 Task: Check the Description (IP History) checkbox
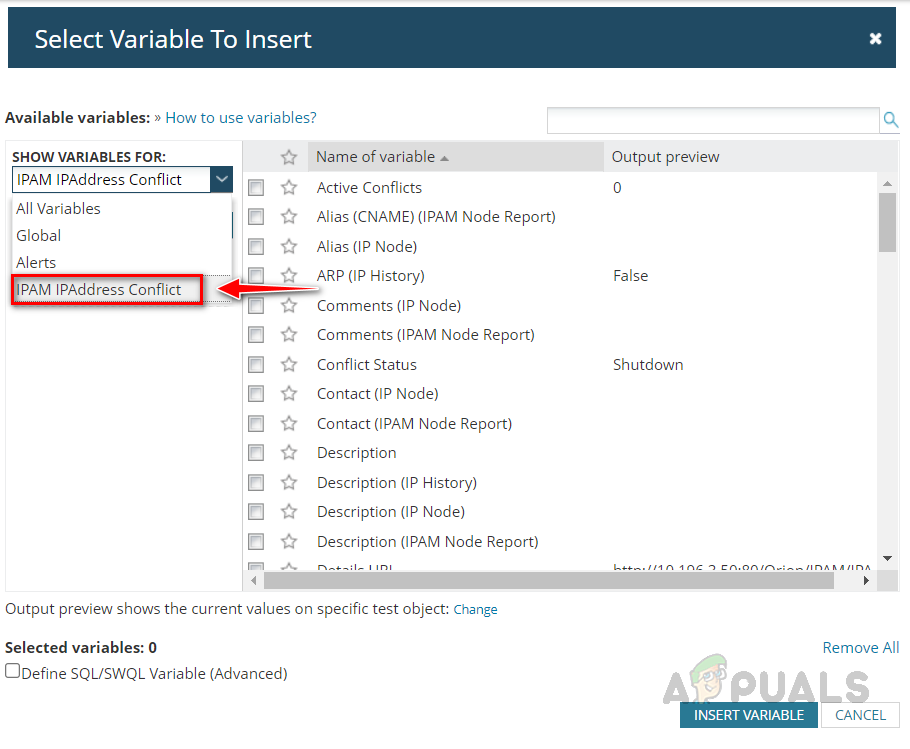(256, 483)
